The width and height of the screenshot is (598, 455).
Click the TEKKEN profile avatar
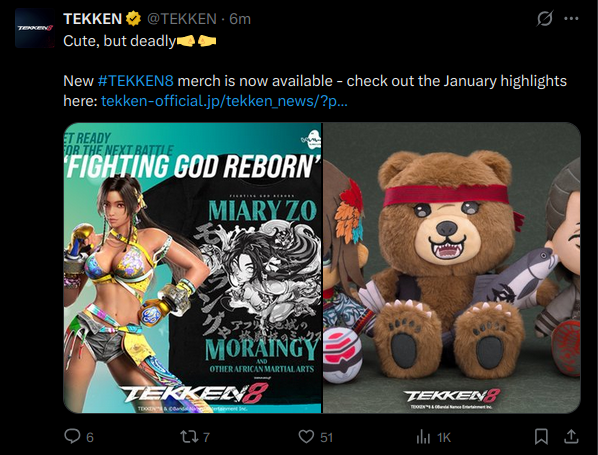coord(35,28)
